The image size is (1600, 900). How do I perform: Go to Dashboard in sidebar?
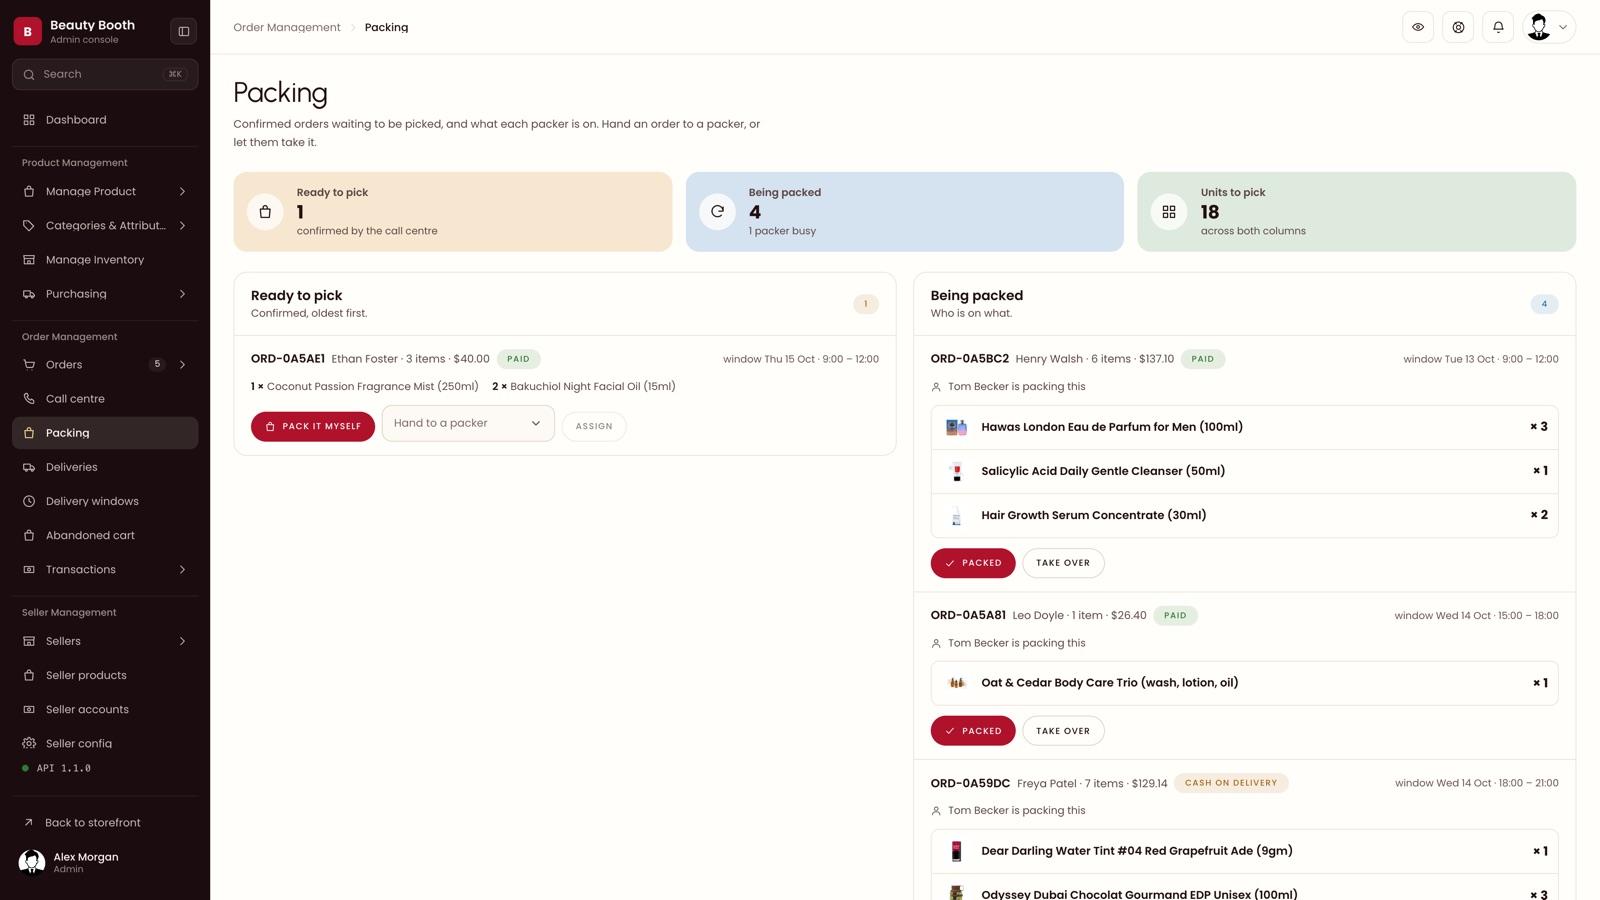coord(105,120)
